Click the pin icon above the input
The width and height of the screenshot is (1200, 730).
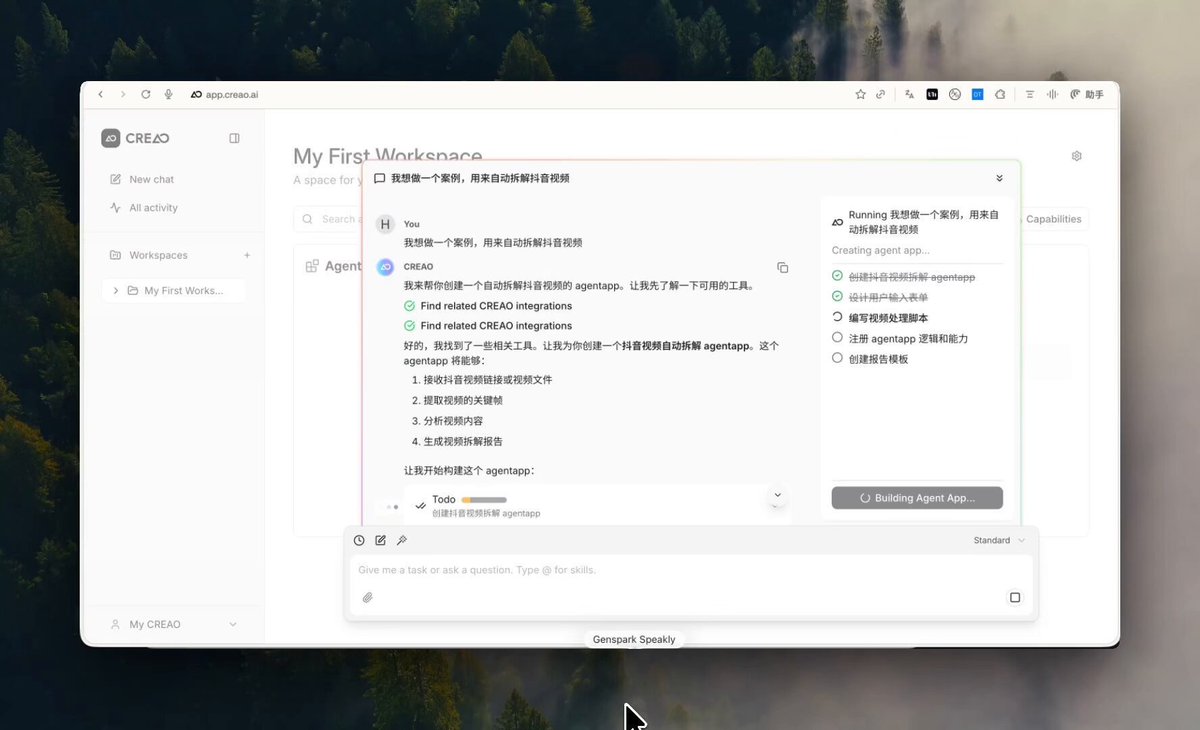point(401,540)
